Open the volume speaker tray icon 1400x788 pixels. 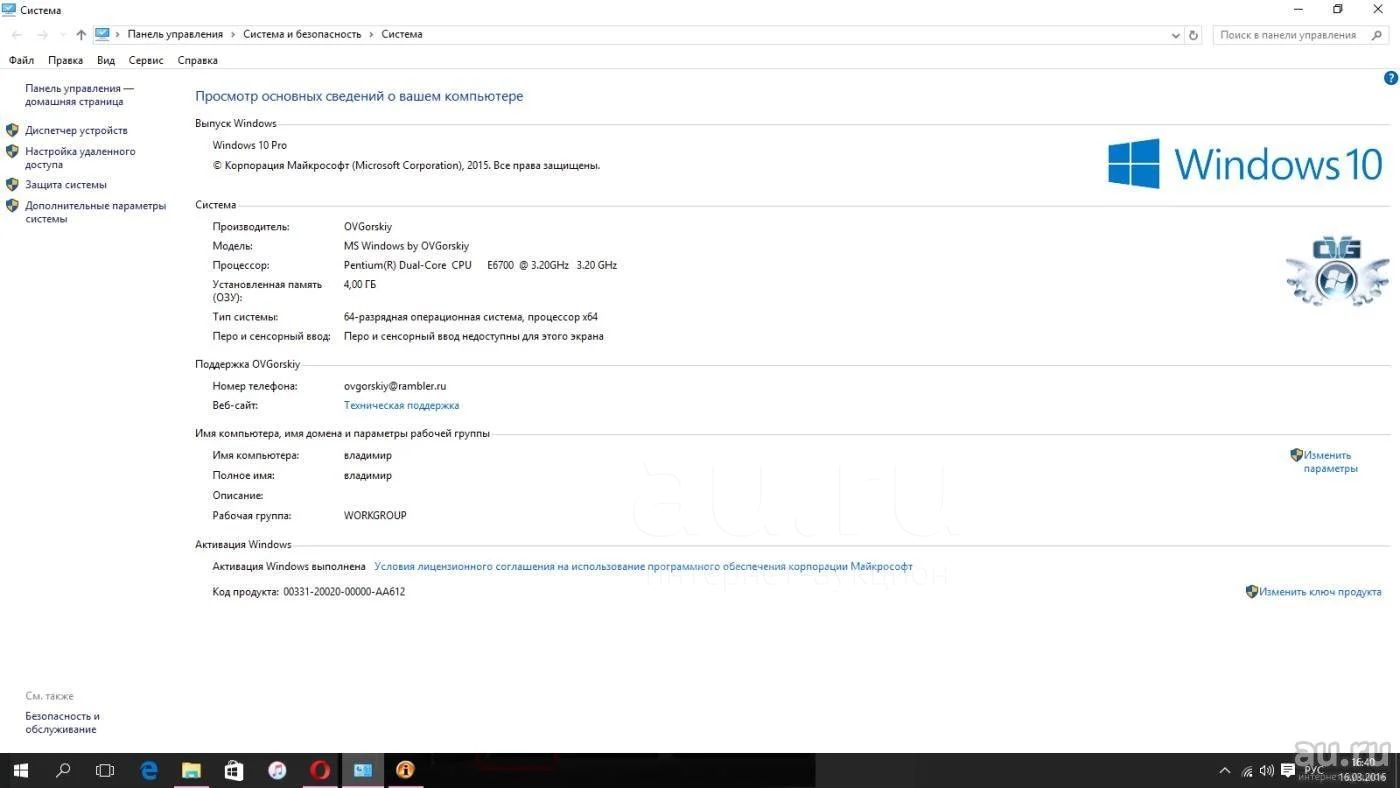point(1267,771)
